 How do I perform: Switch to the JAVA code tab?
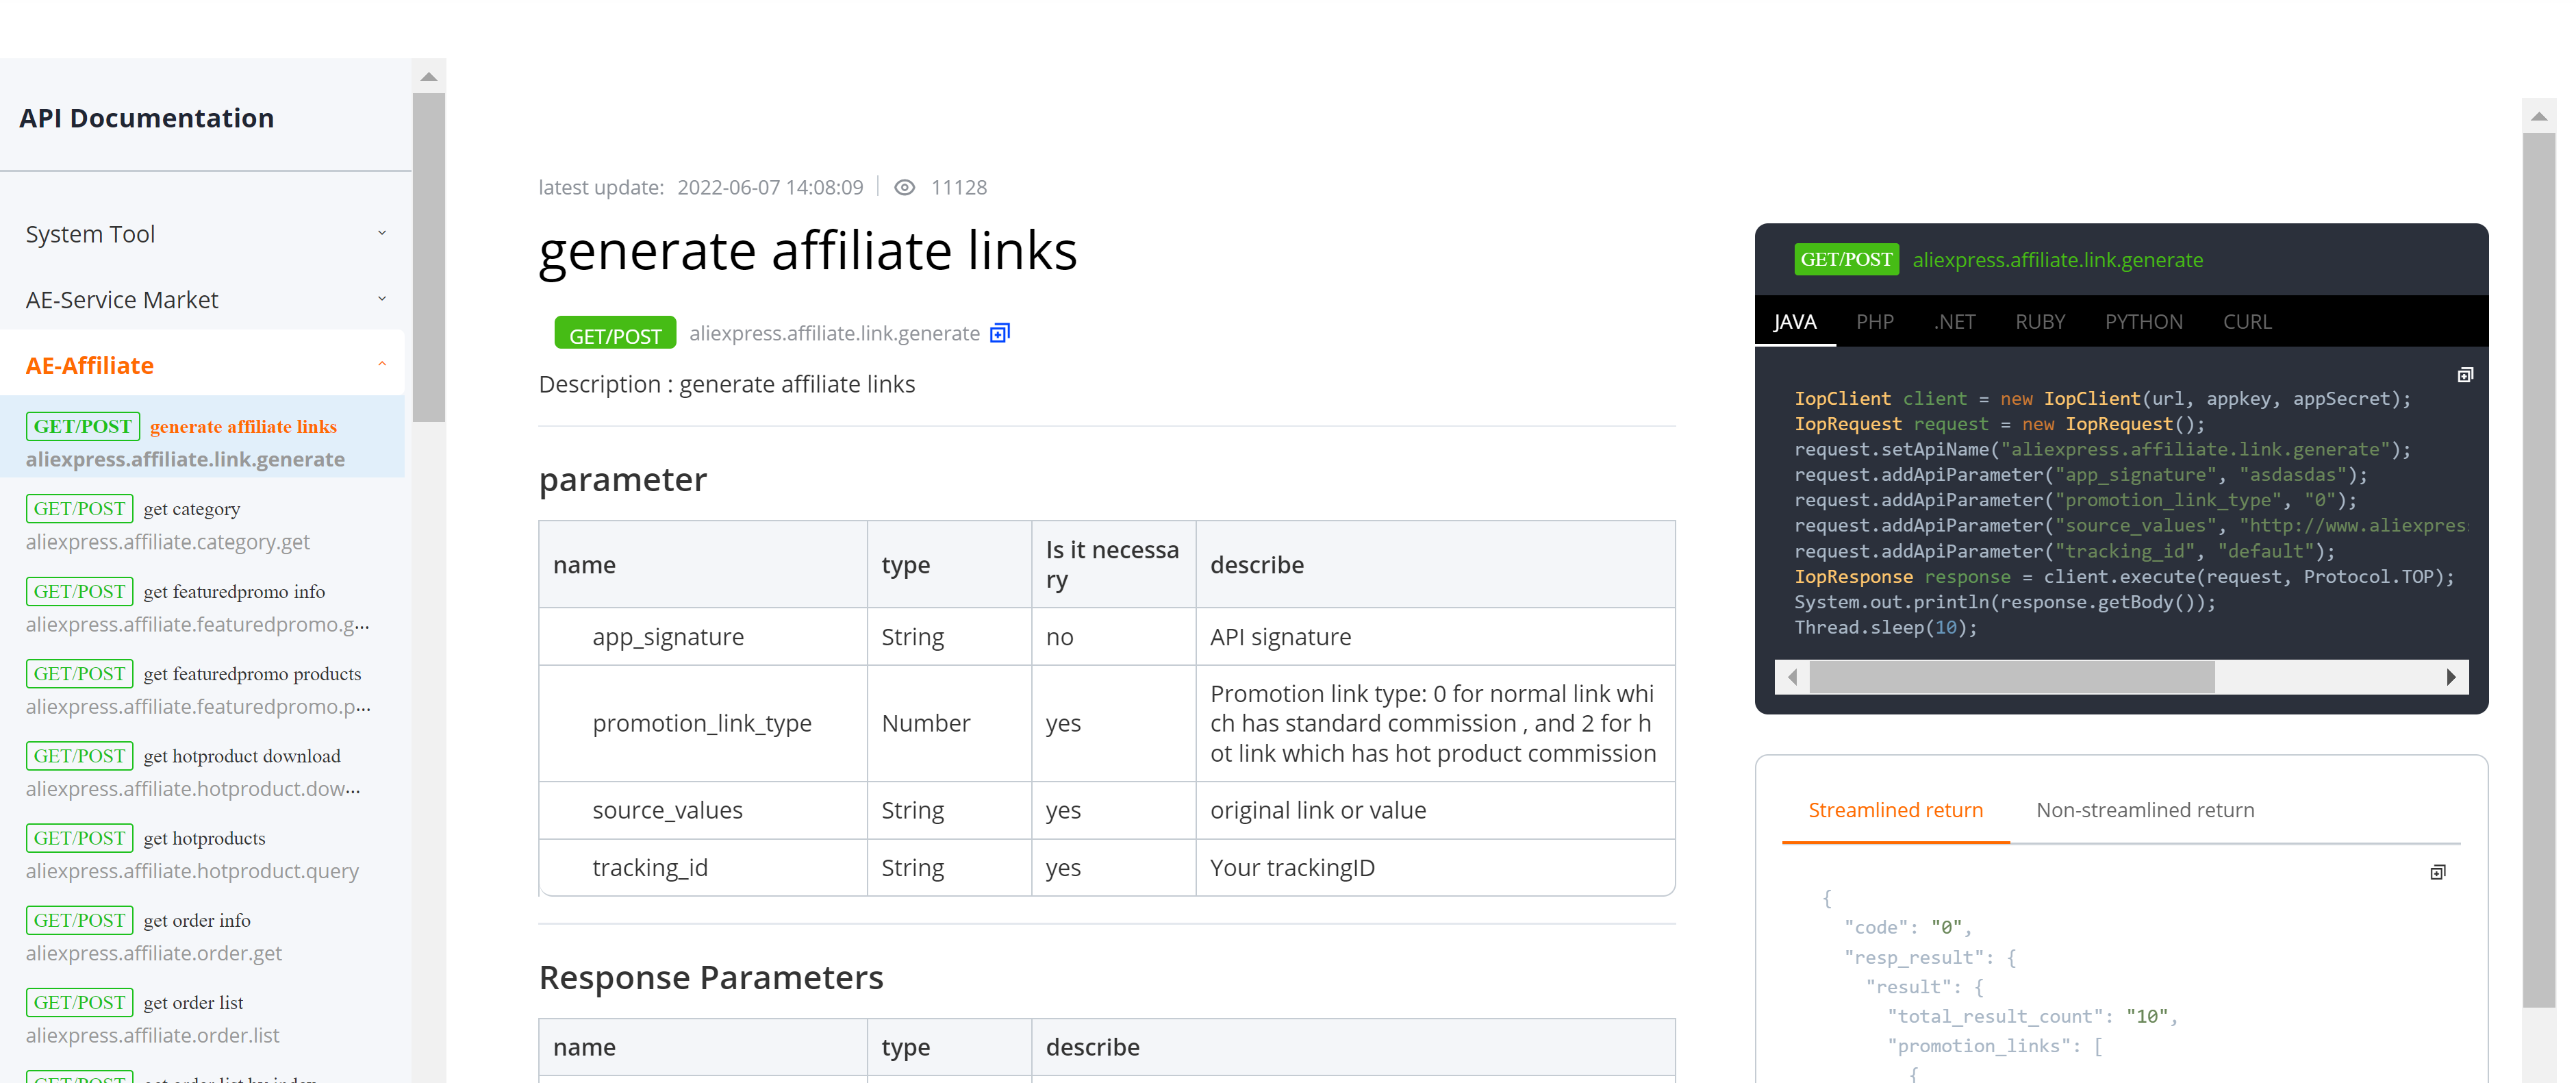[1795, 322]
